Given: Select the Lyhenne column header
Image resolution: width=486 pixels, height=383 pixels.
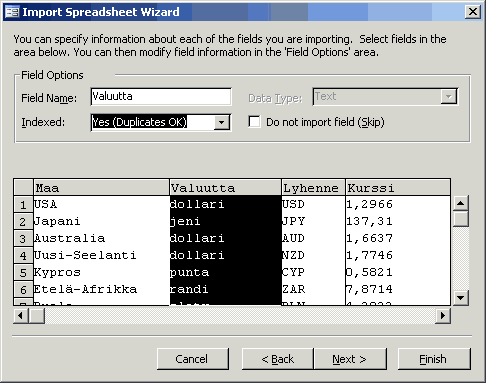Looking at the screenshot, I should coord(313,188).
